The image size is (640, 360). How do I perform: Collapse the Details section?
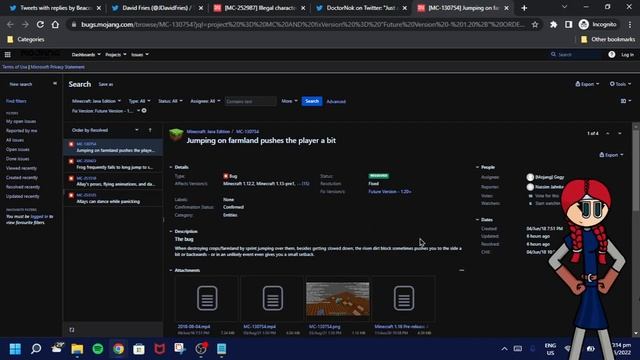[x=171, y=167]
